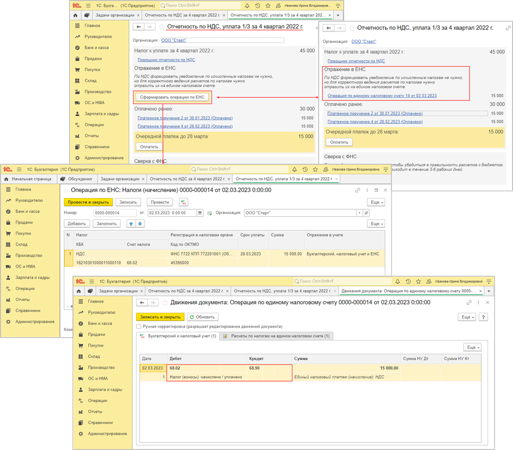Image resolution: width=513 pixels, height=450 pixels.
Task: Open tab list dropdown in the top window tab bar
Action: 338,15
